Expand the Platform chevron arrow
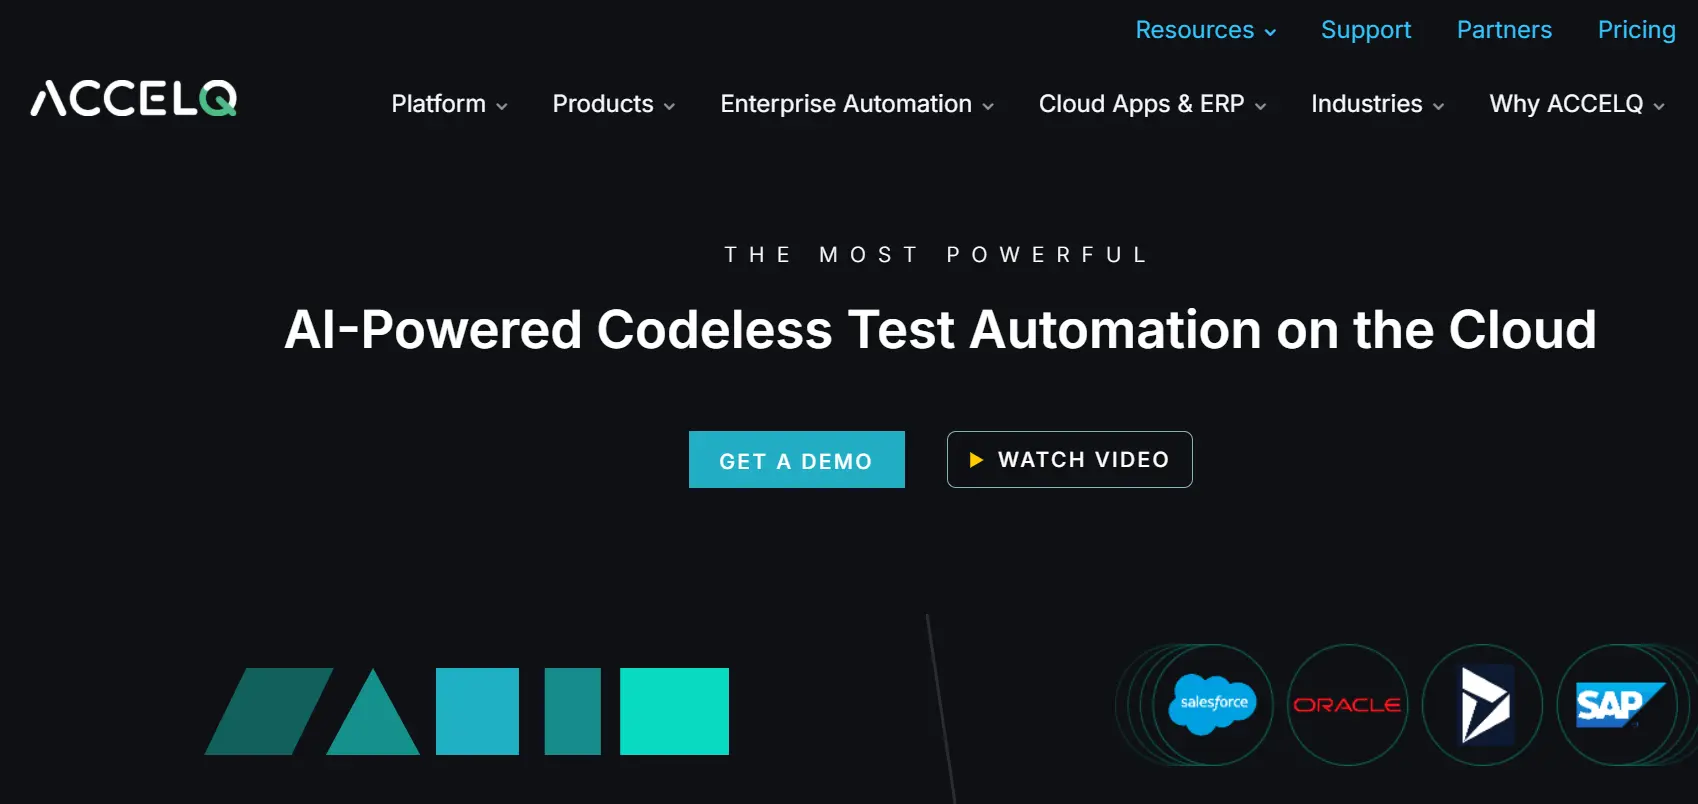The height and width of the screenshot is (804, 1698). (501, 106)
